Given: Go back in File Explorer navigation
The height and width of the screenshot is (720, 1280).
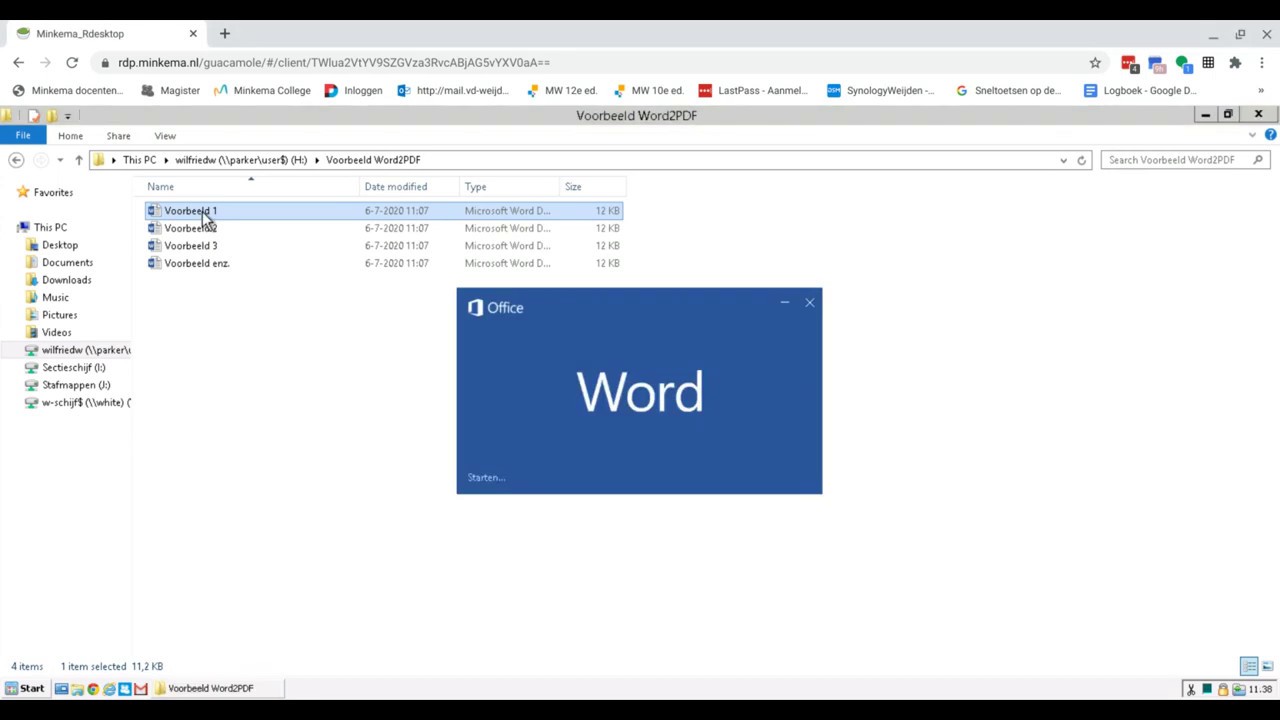Looking at the screenshot, I should (x=16, y=160).
